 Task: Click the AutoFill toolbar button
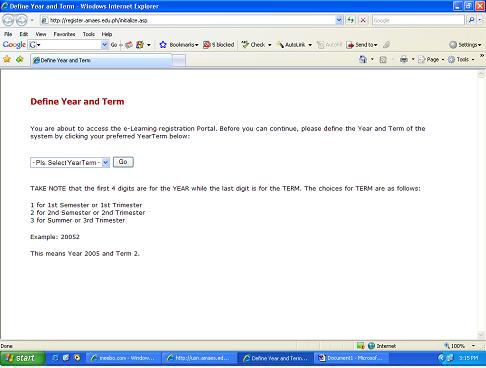tap(329, 45)
